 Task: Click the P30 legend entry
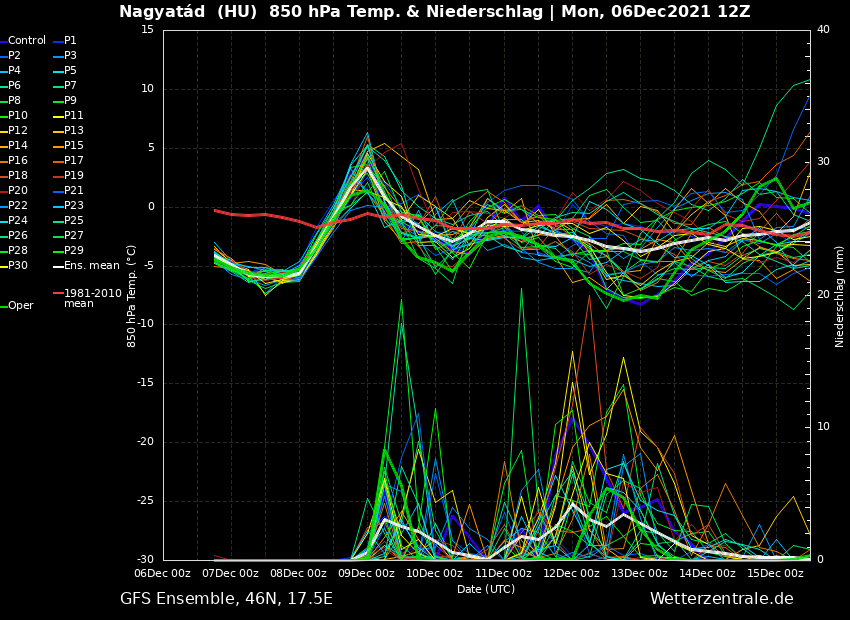point(18,266)
